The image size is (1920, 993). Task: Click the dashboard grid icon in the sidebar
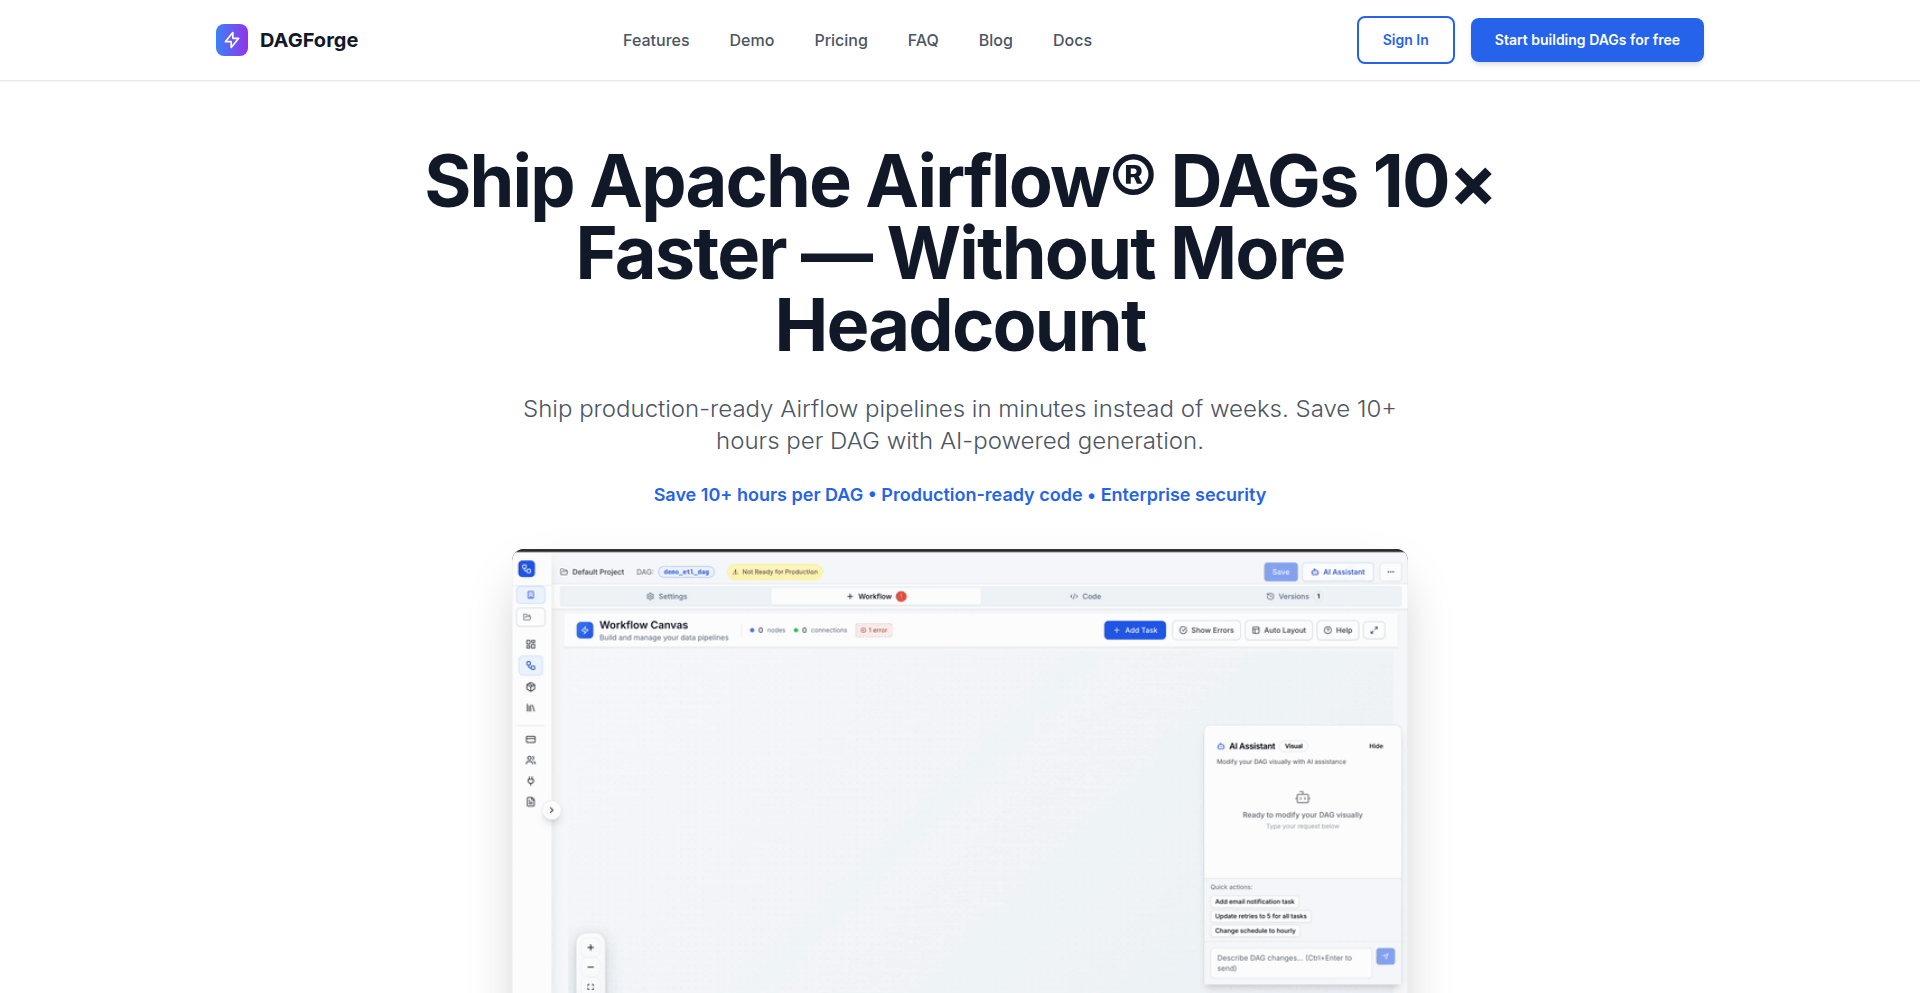coord(530,645)
